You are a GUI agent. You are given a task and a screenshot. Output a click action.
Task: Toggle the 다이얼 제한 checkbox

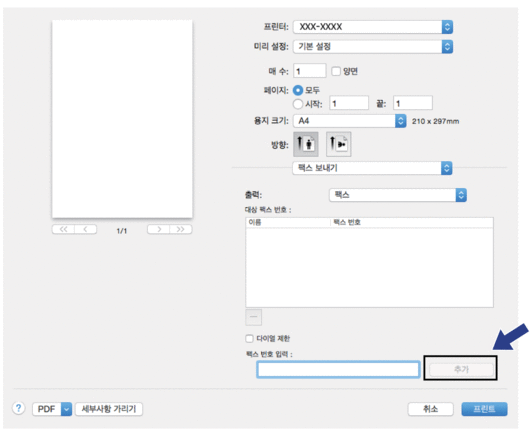point(249,338)
